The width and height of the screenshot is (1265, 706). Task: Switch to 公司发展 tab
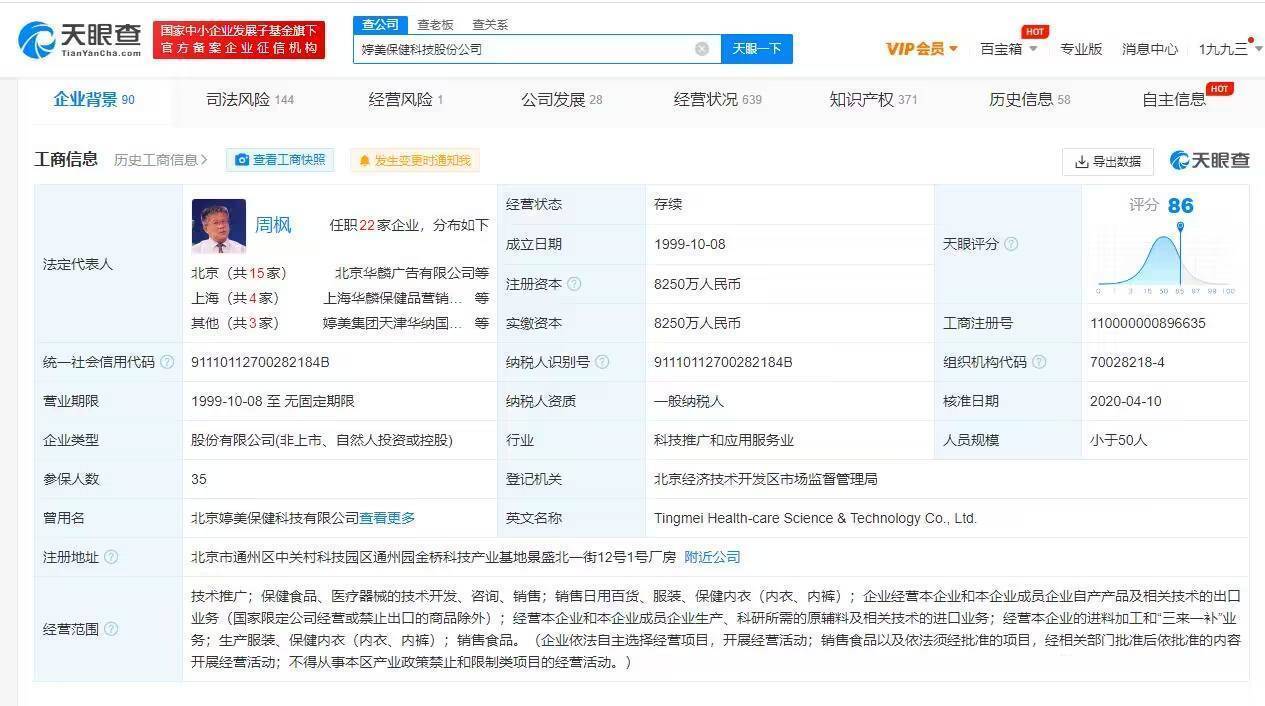[x=561, y=99]
